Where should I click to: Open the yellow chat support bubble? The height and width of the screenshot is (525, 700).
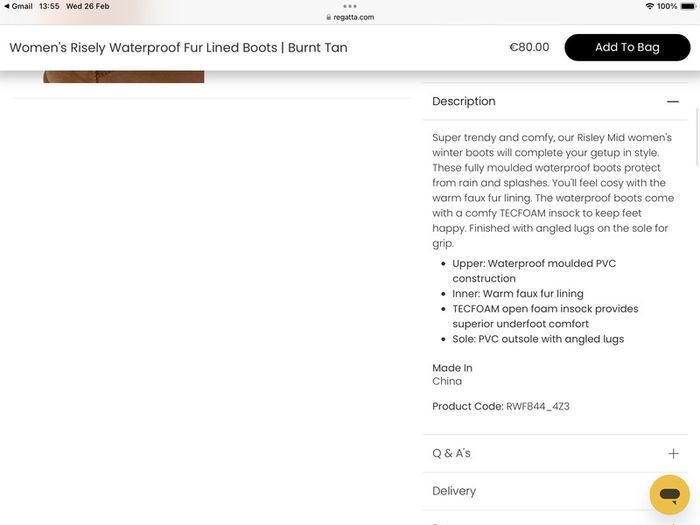coord(669,495)
